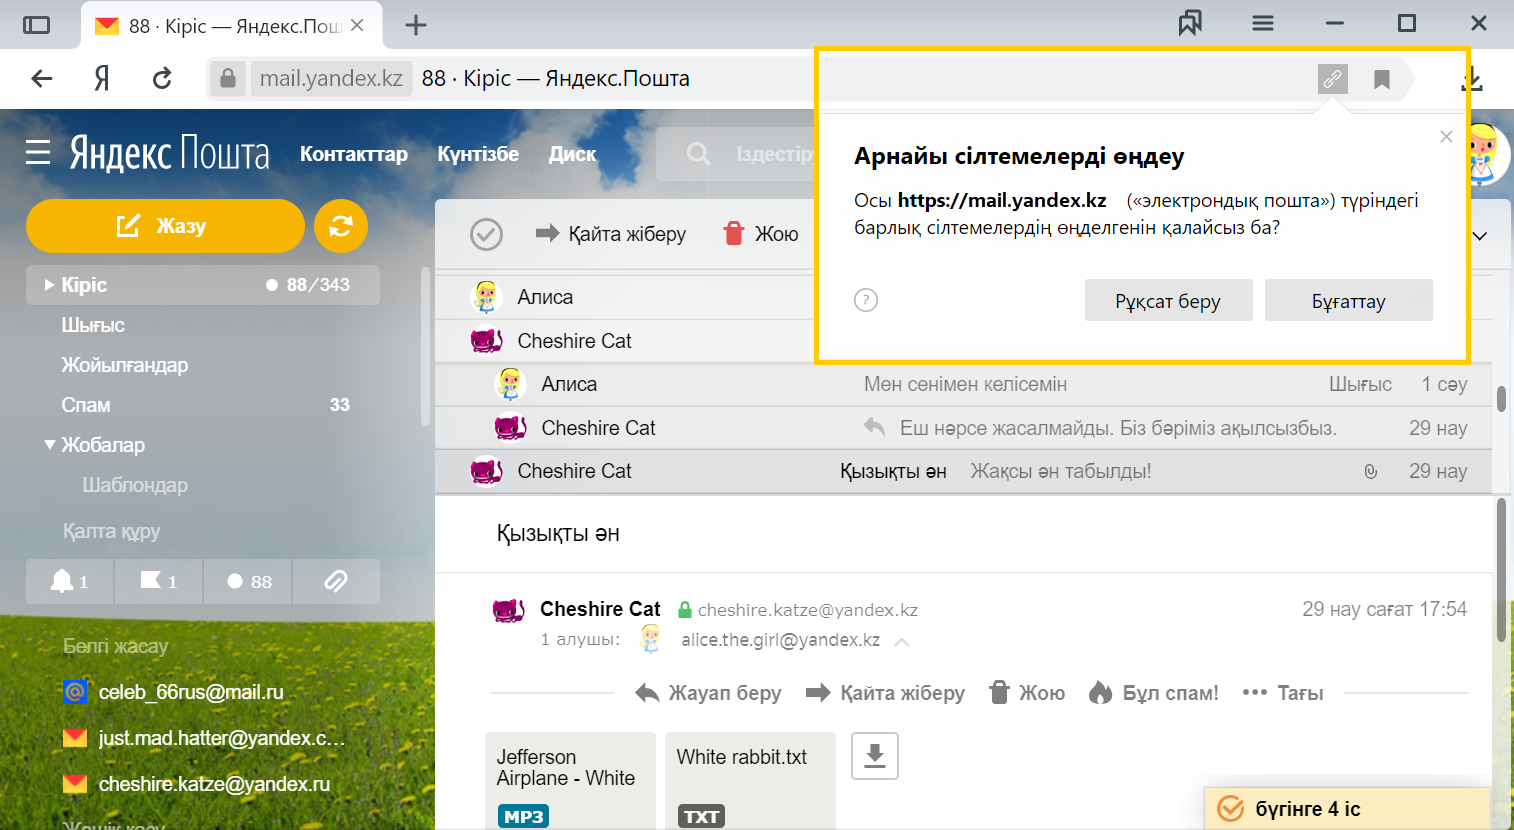Click the protocol handler link icon in address bar
Image resolution: width=1514 pixels, height=830 pixels.
click(1333, 78)
